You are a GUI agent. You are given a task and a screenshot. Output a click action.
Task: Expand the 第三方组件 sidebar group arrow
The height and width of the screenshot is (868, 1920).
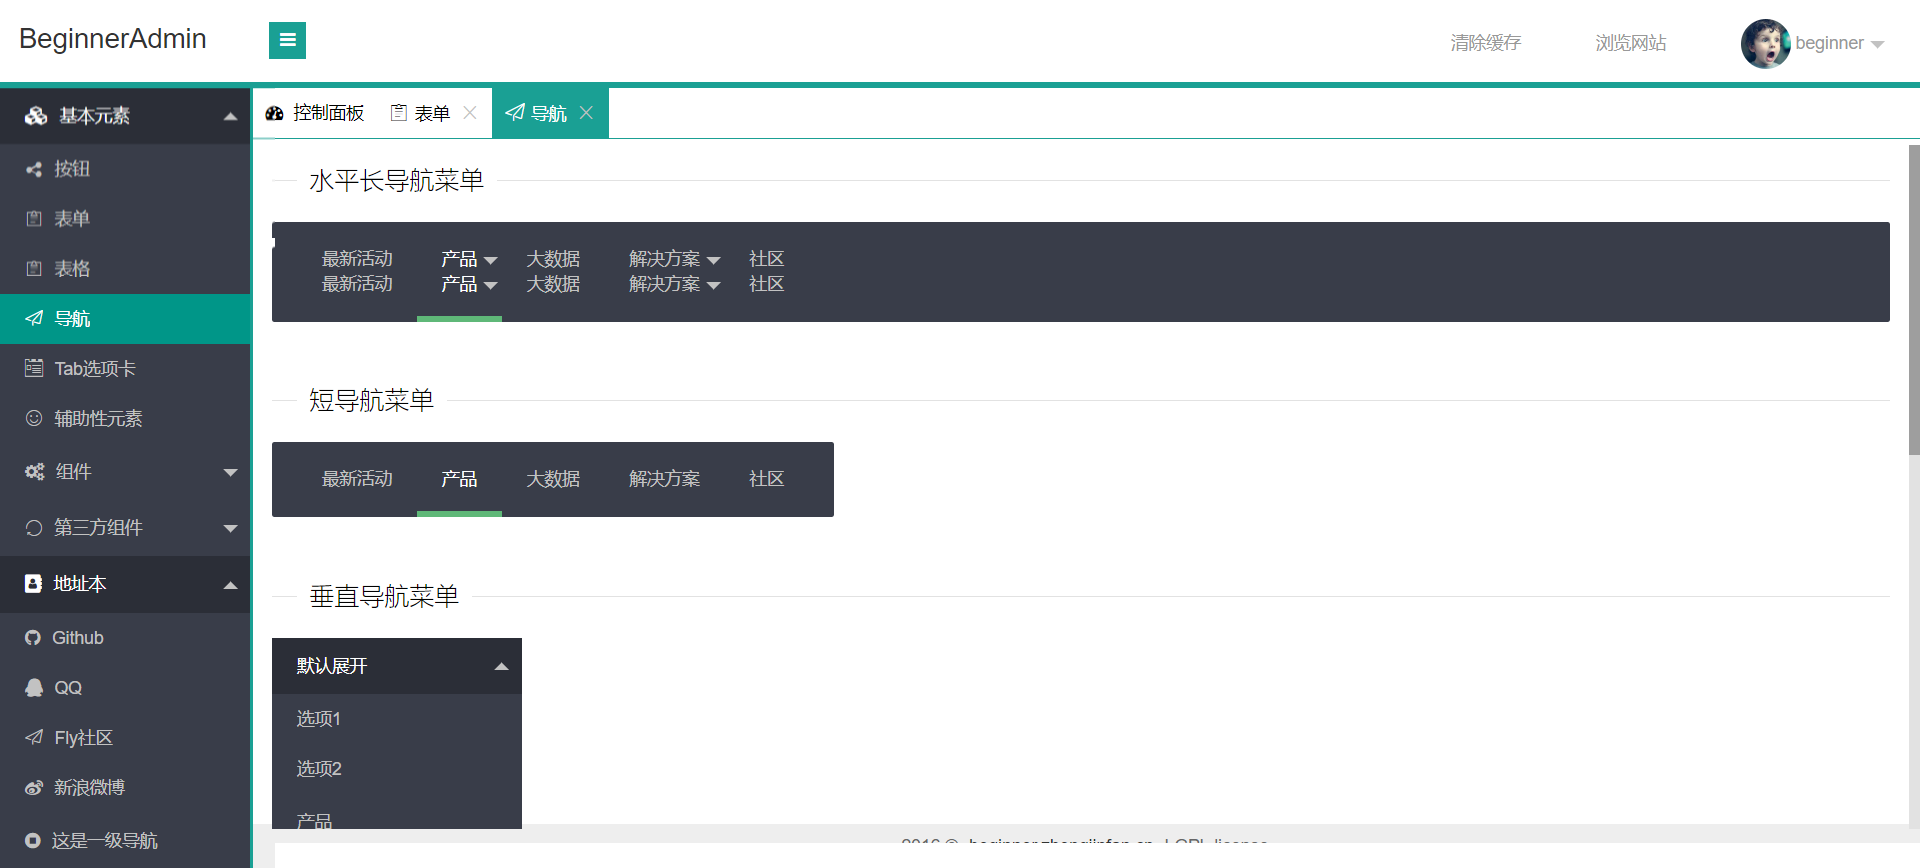tap(231, 528)
